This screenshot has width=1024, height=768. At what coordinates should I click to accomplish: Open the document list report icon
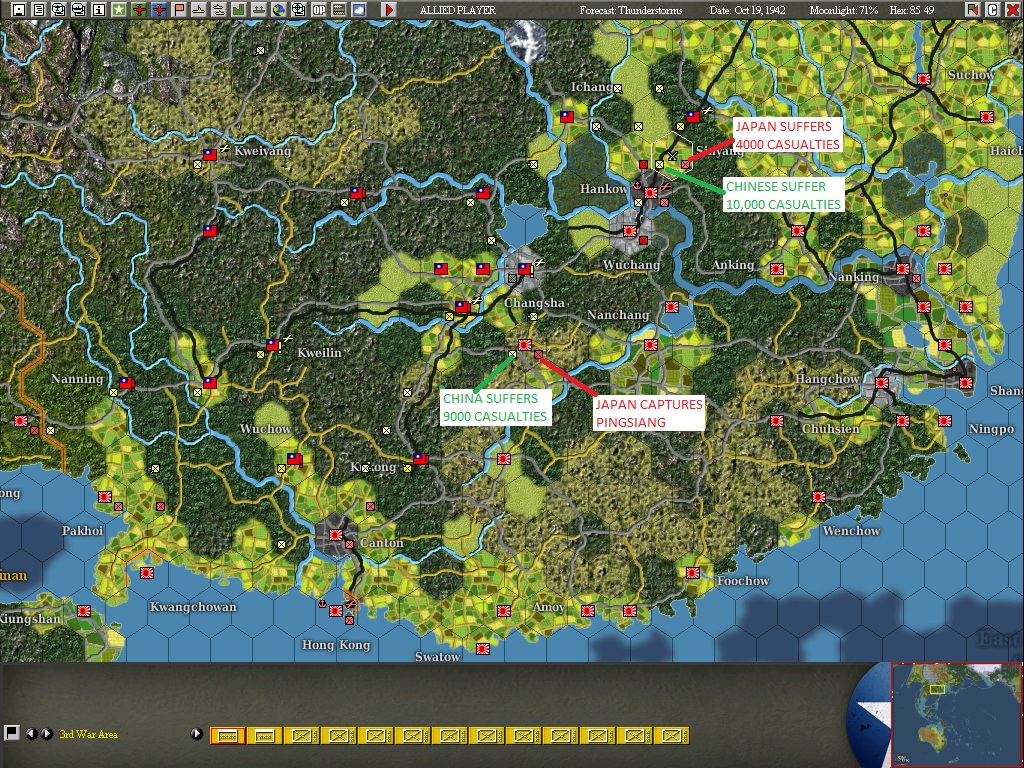[x=39, y=10]
